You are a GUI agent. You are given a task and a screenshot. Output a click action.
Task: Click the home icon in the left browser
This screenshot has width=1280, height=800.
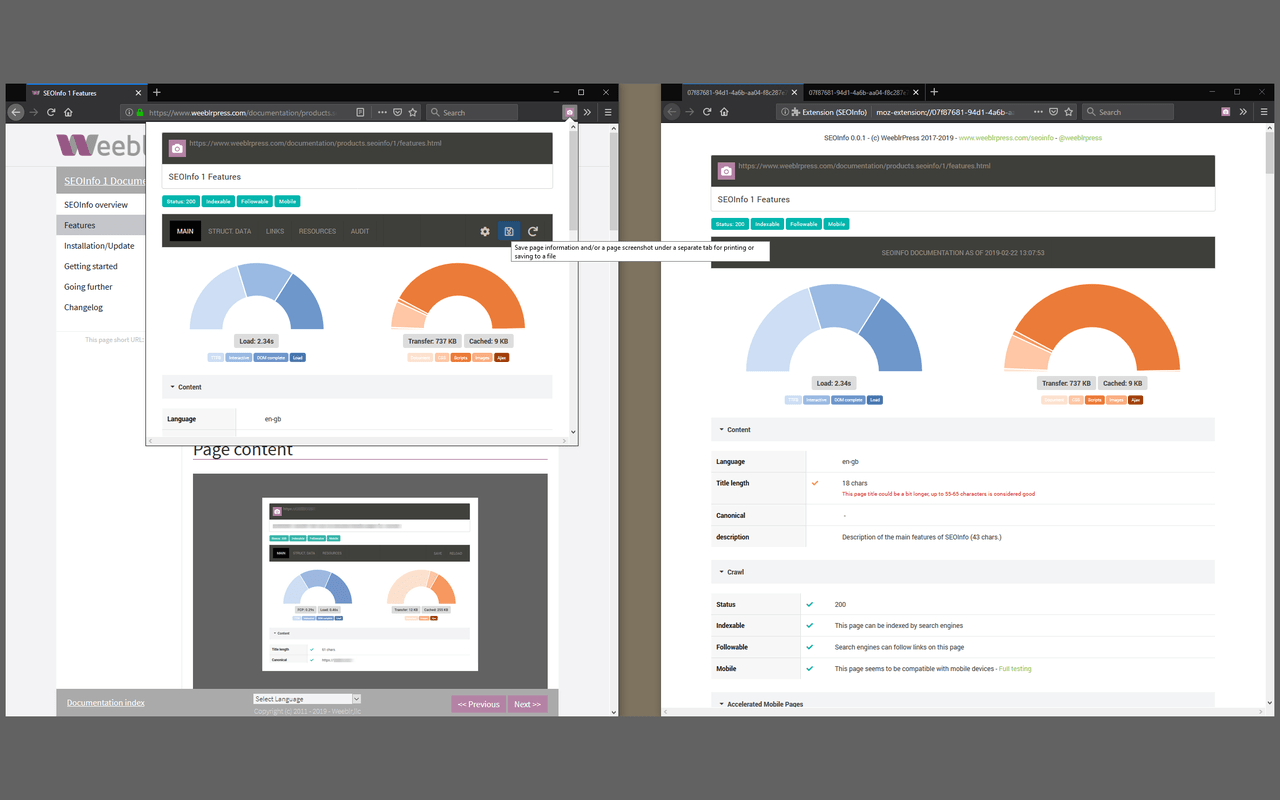click(68, 112)
